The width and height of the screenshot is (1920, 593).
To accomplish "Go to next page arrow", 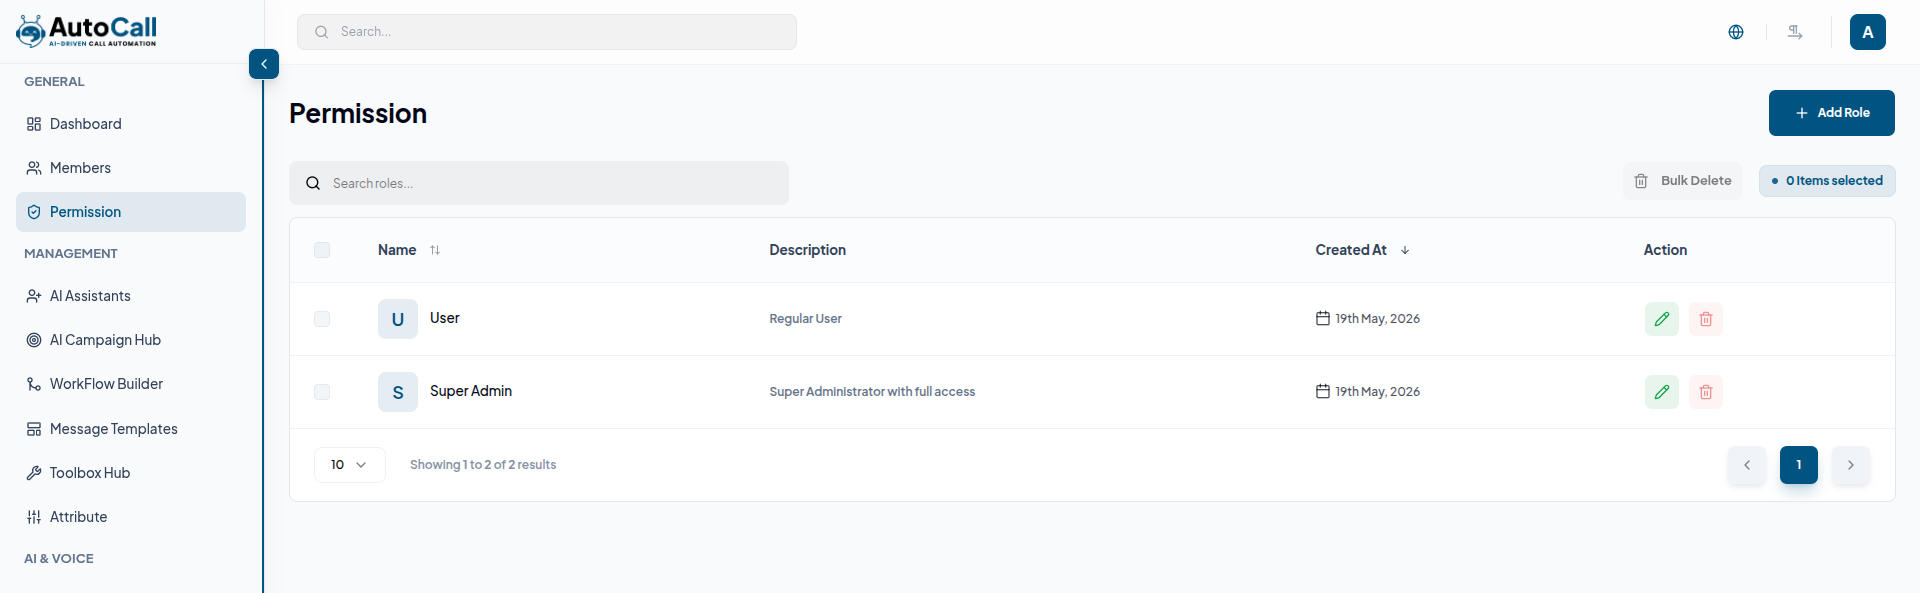I will 1851,465.
